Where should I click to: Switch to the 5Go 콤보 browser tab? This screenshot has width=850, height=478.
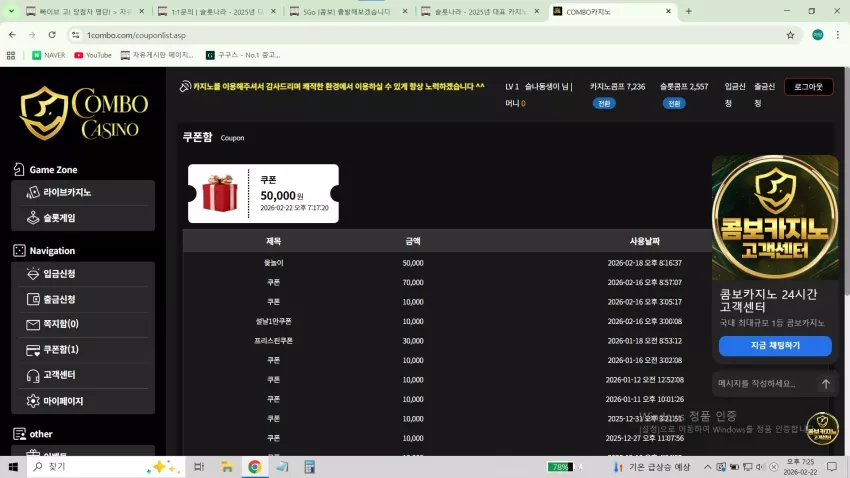[x=349, y=11]
